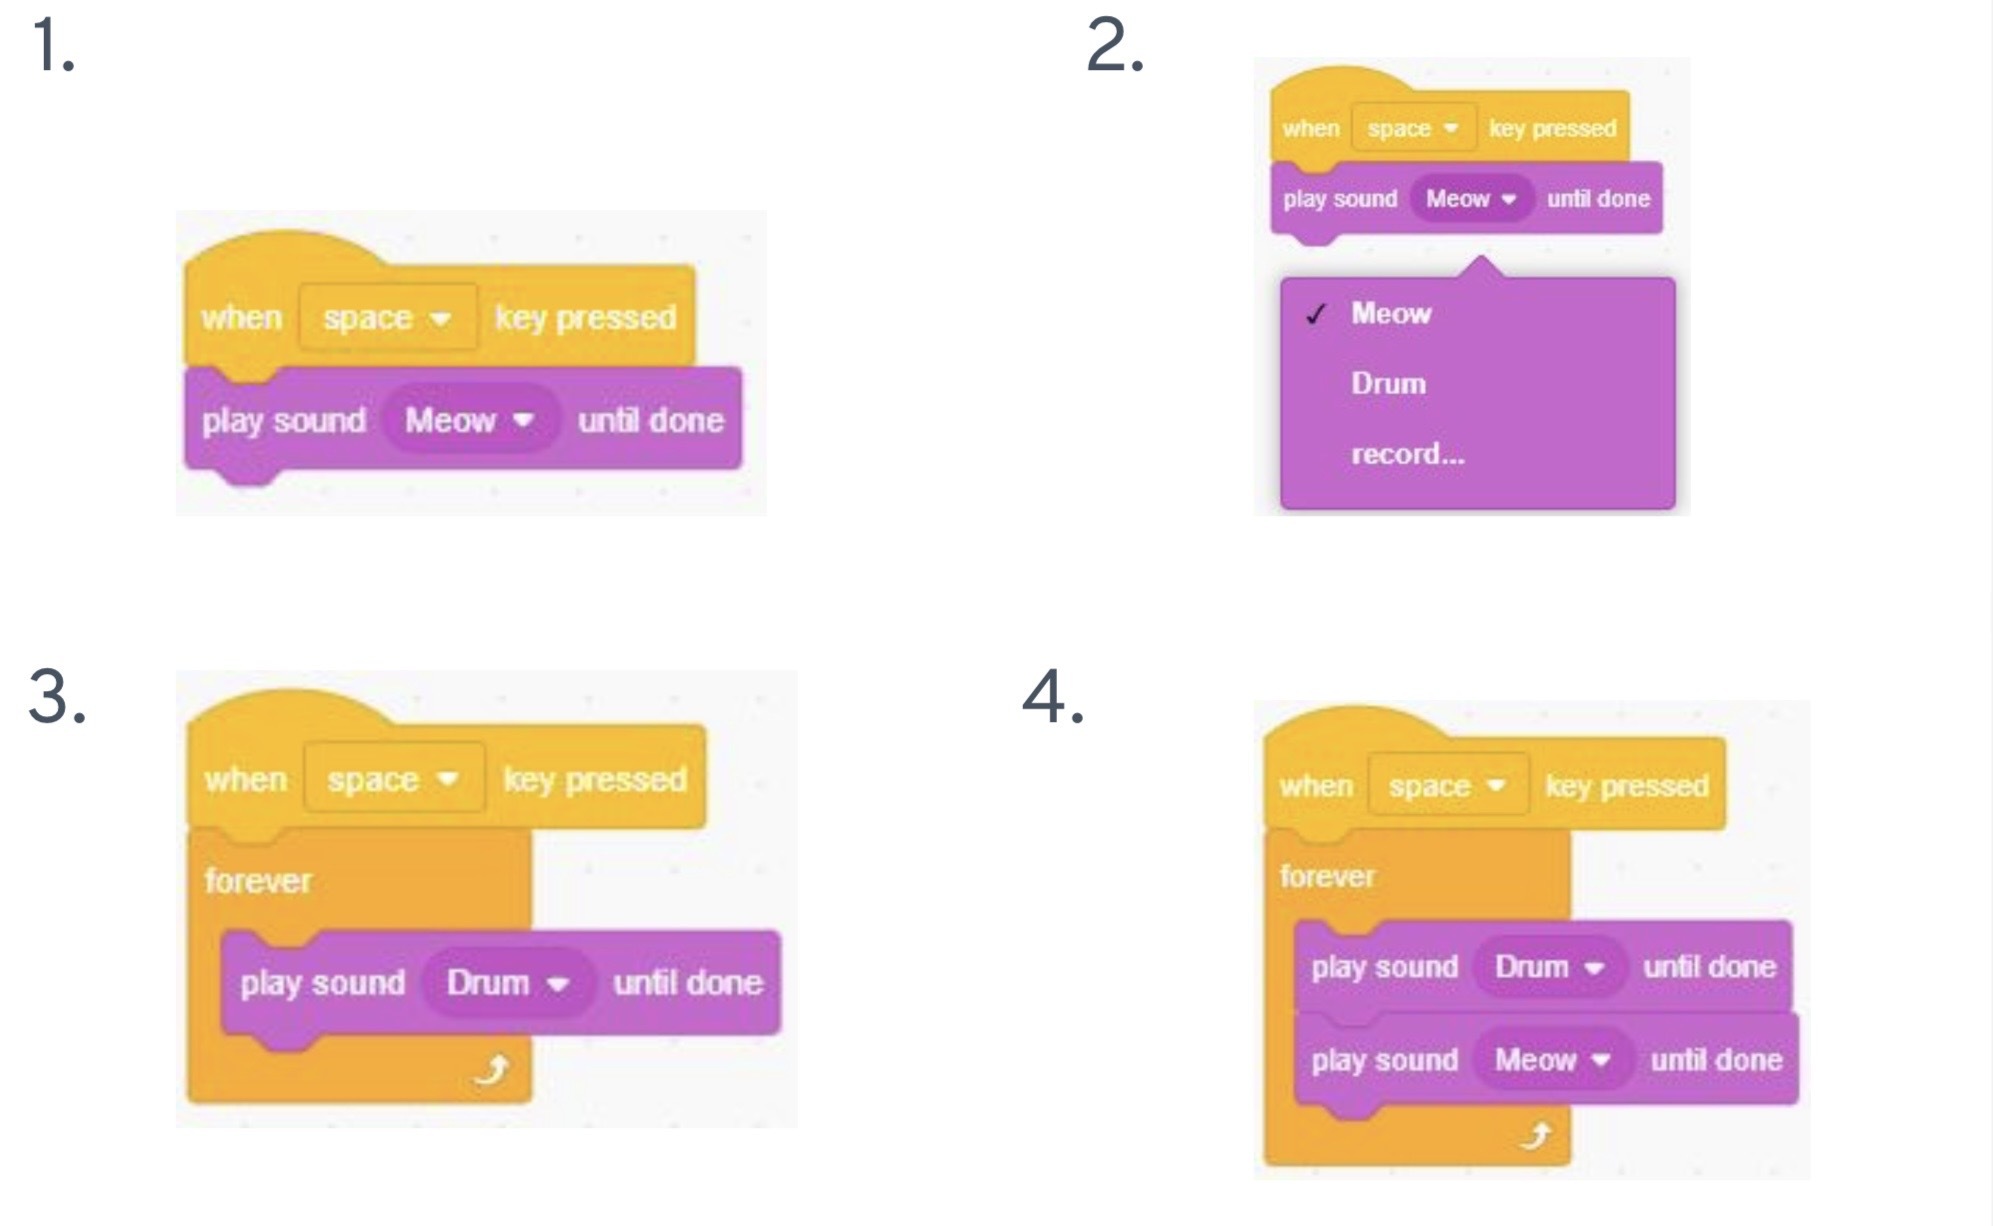1993x1226 pixels.
Task: Open the space key dropdown in example 3
Action: click(x=394, y=779)
